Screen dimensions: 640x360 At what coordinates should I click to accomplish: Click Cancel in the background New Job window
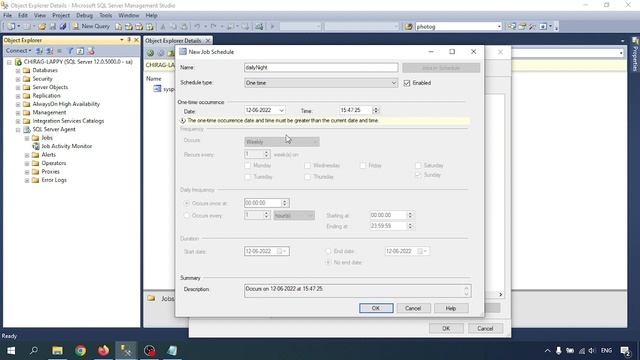pyautogui.click(x=485, y=328)
